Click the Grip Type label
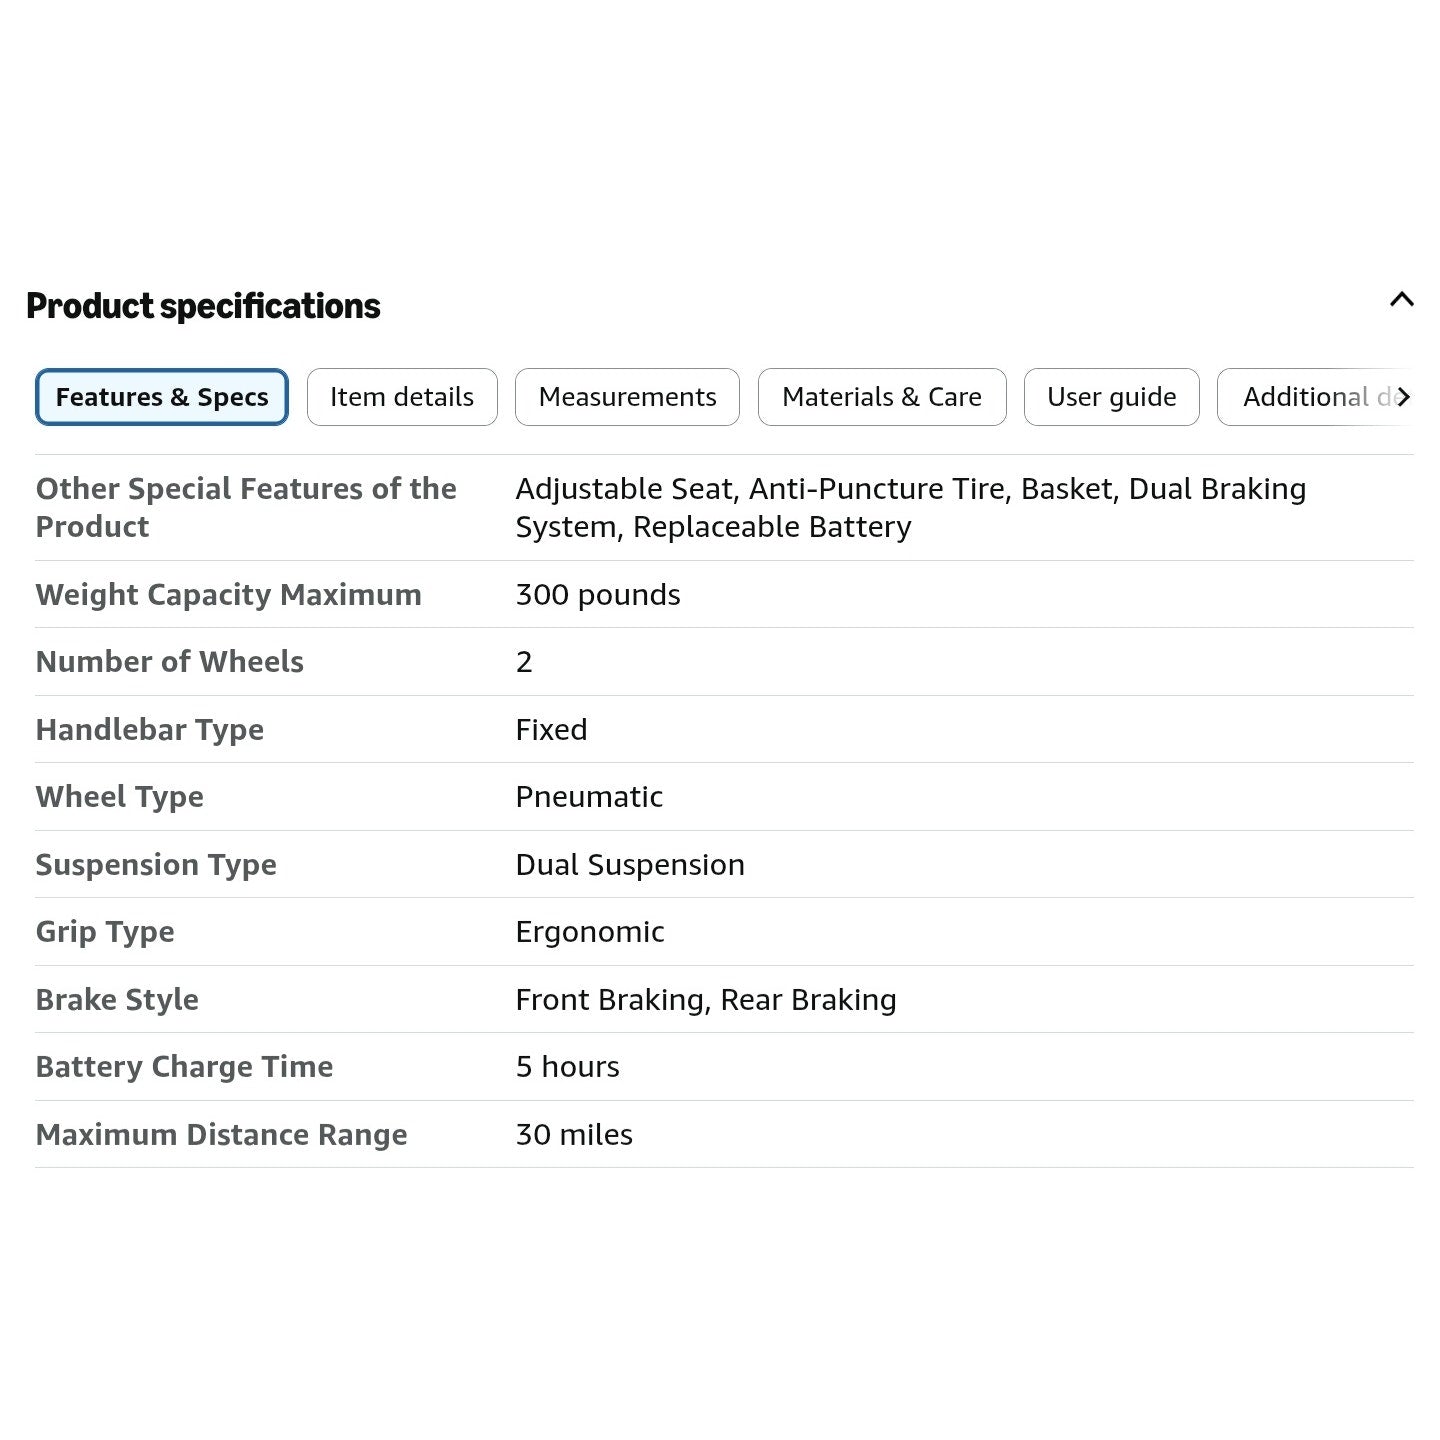This screenshot has width=1440, height=1440. (105, 932)
